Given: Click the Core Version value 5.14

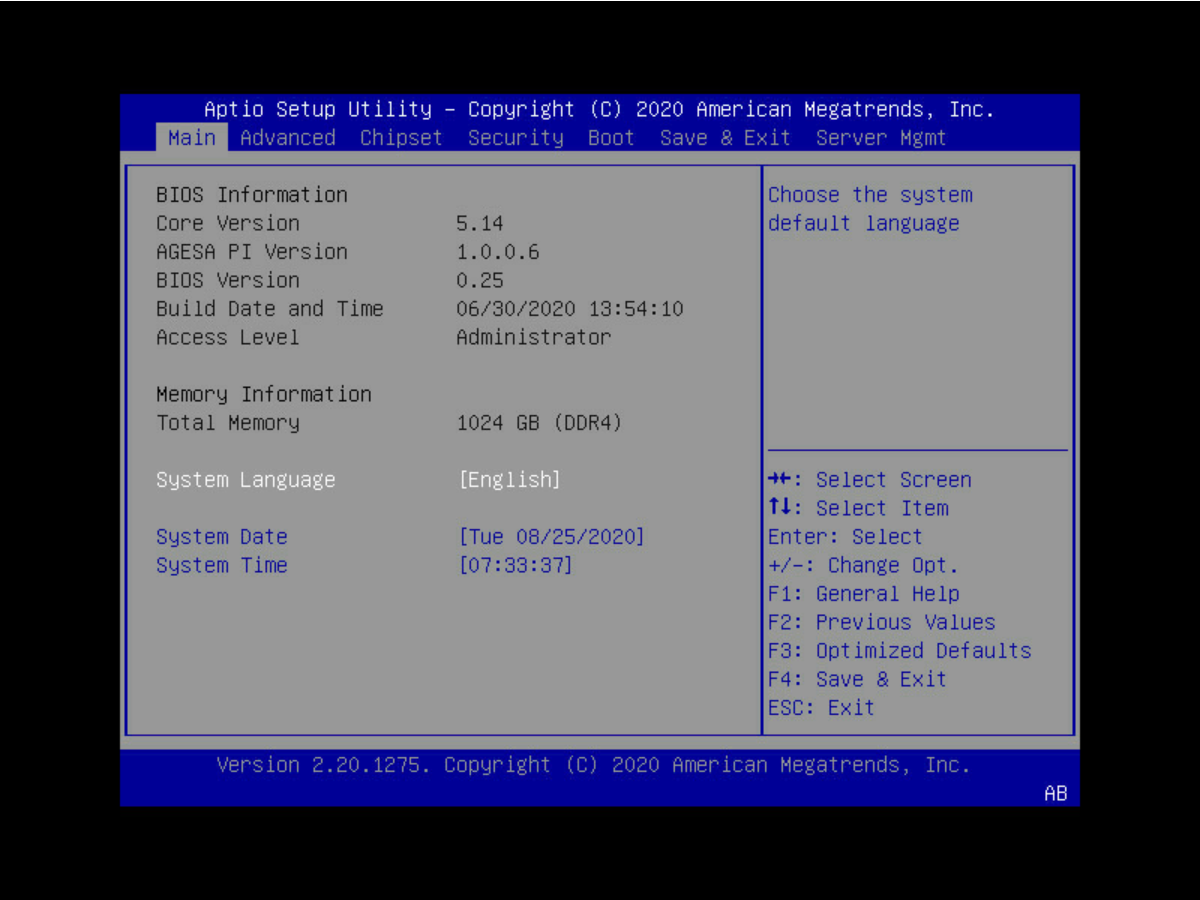Looking at the screenshot, I should 480,223.
